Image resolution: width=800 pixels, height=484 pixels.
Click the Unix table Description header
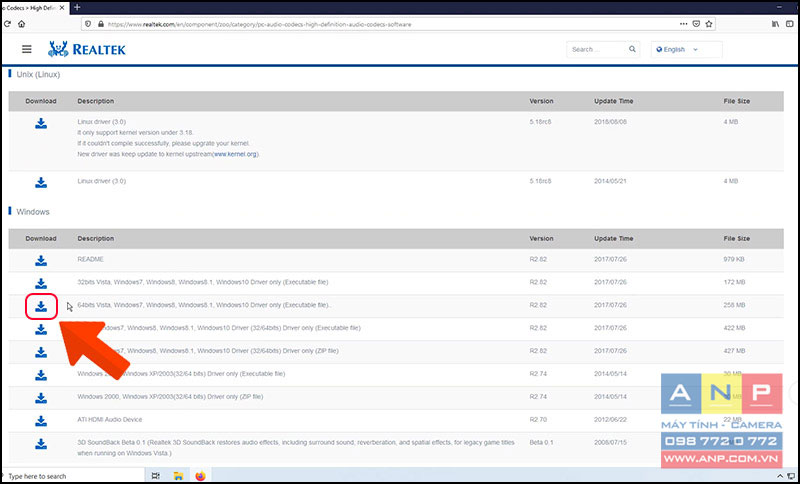(96, 101)
